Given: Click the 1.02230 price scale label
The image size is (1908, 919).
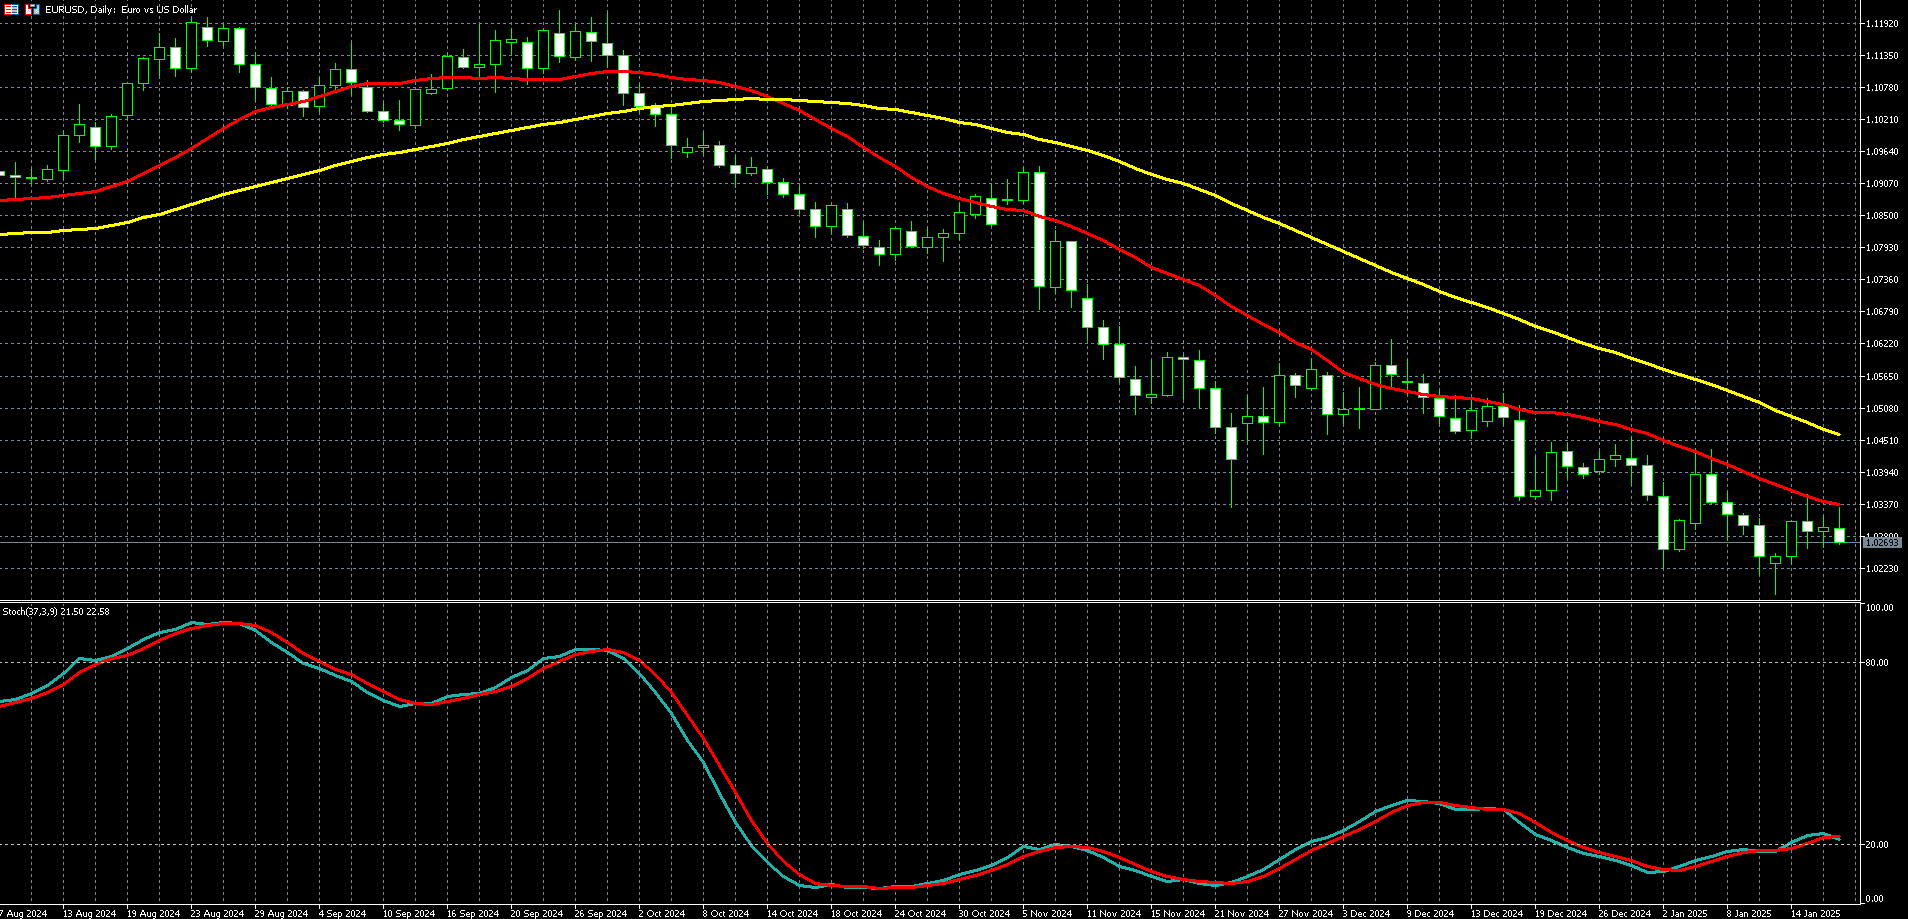Looking at the screenshot, I should (1882, 568).
